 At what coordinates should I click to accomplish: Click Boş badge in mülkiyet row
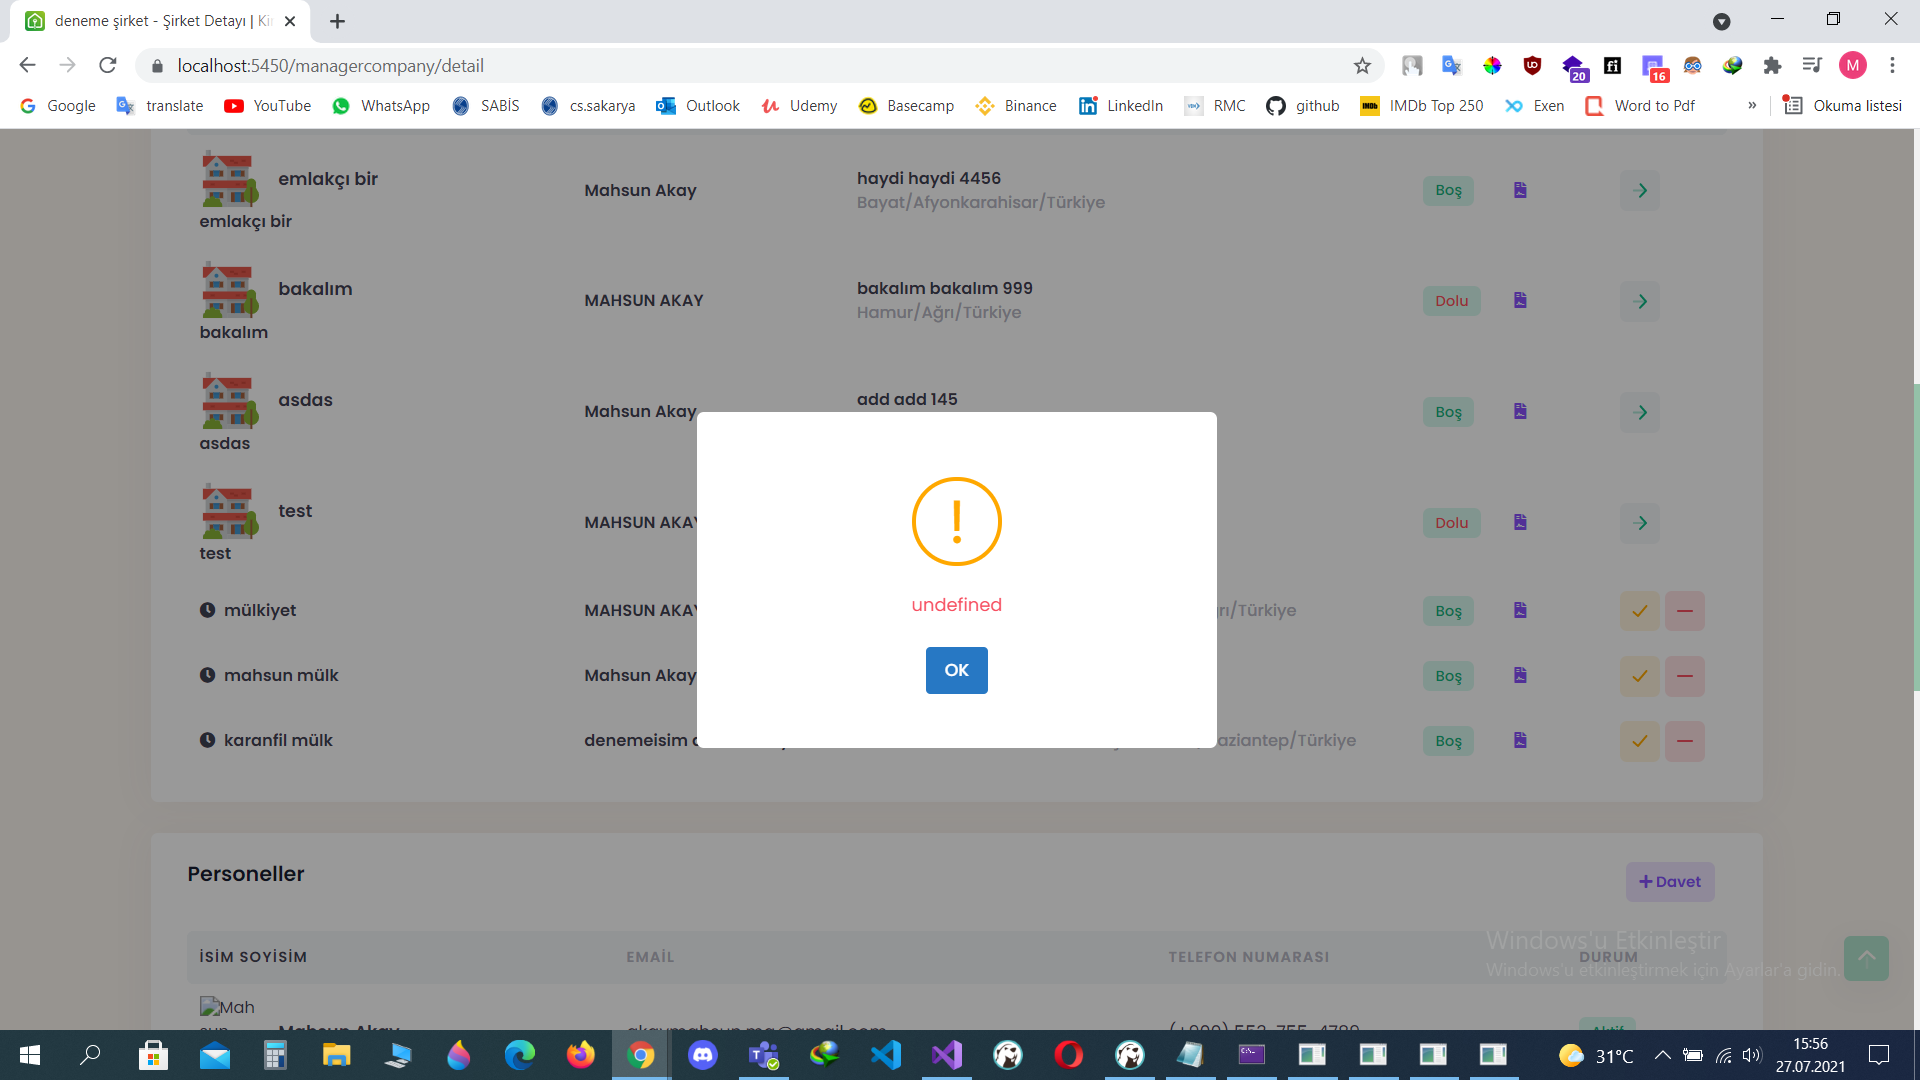(1448, 611)
